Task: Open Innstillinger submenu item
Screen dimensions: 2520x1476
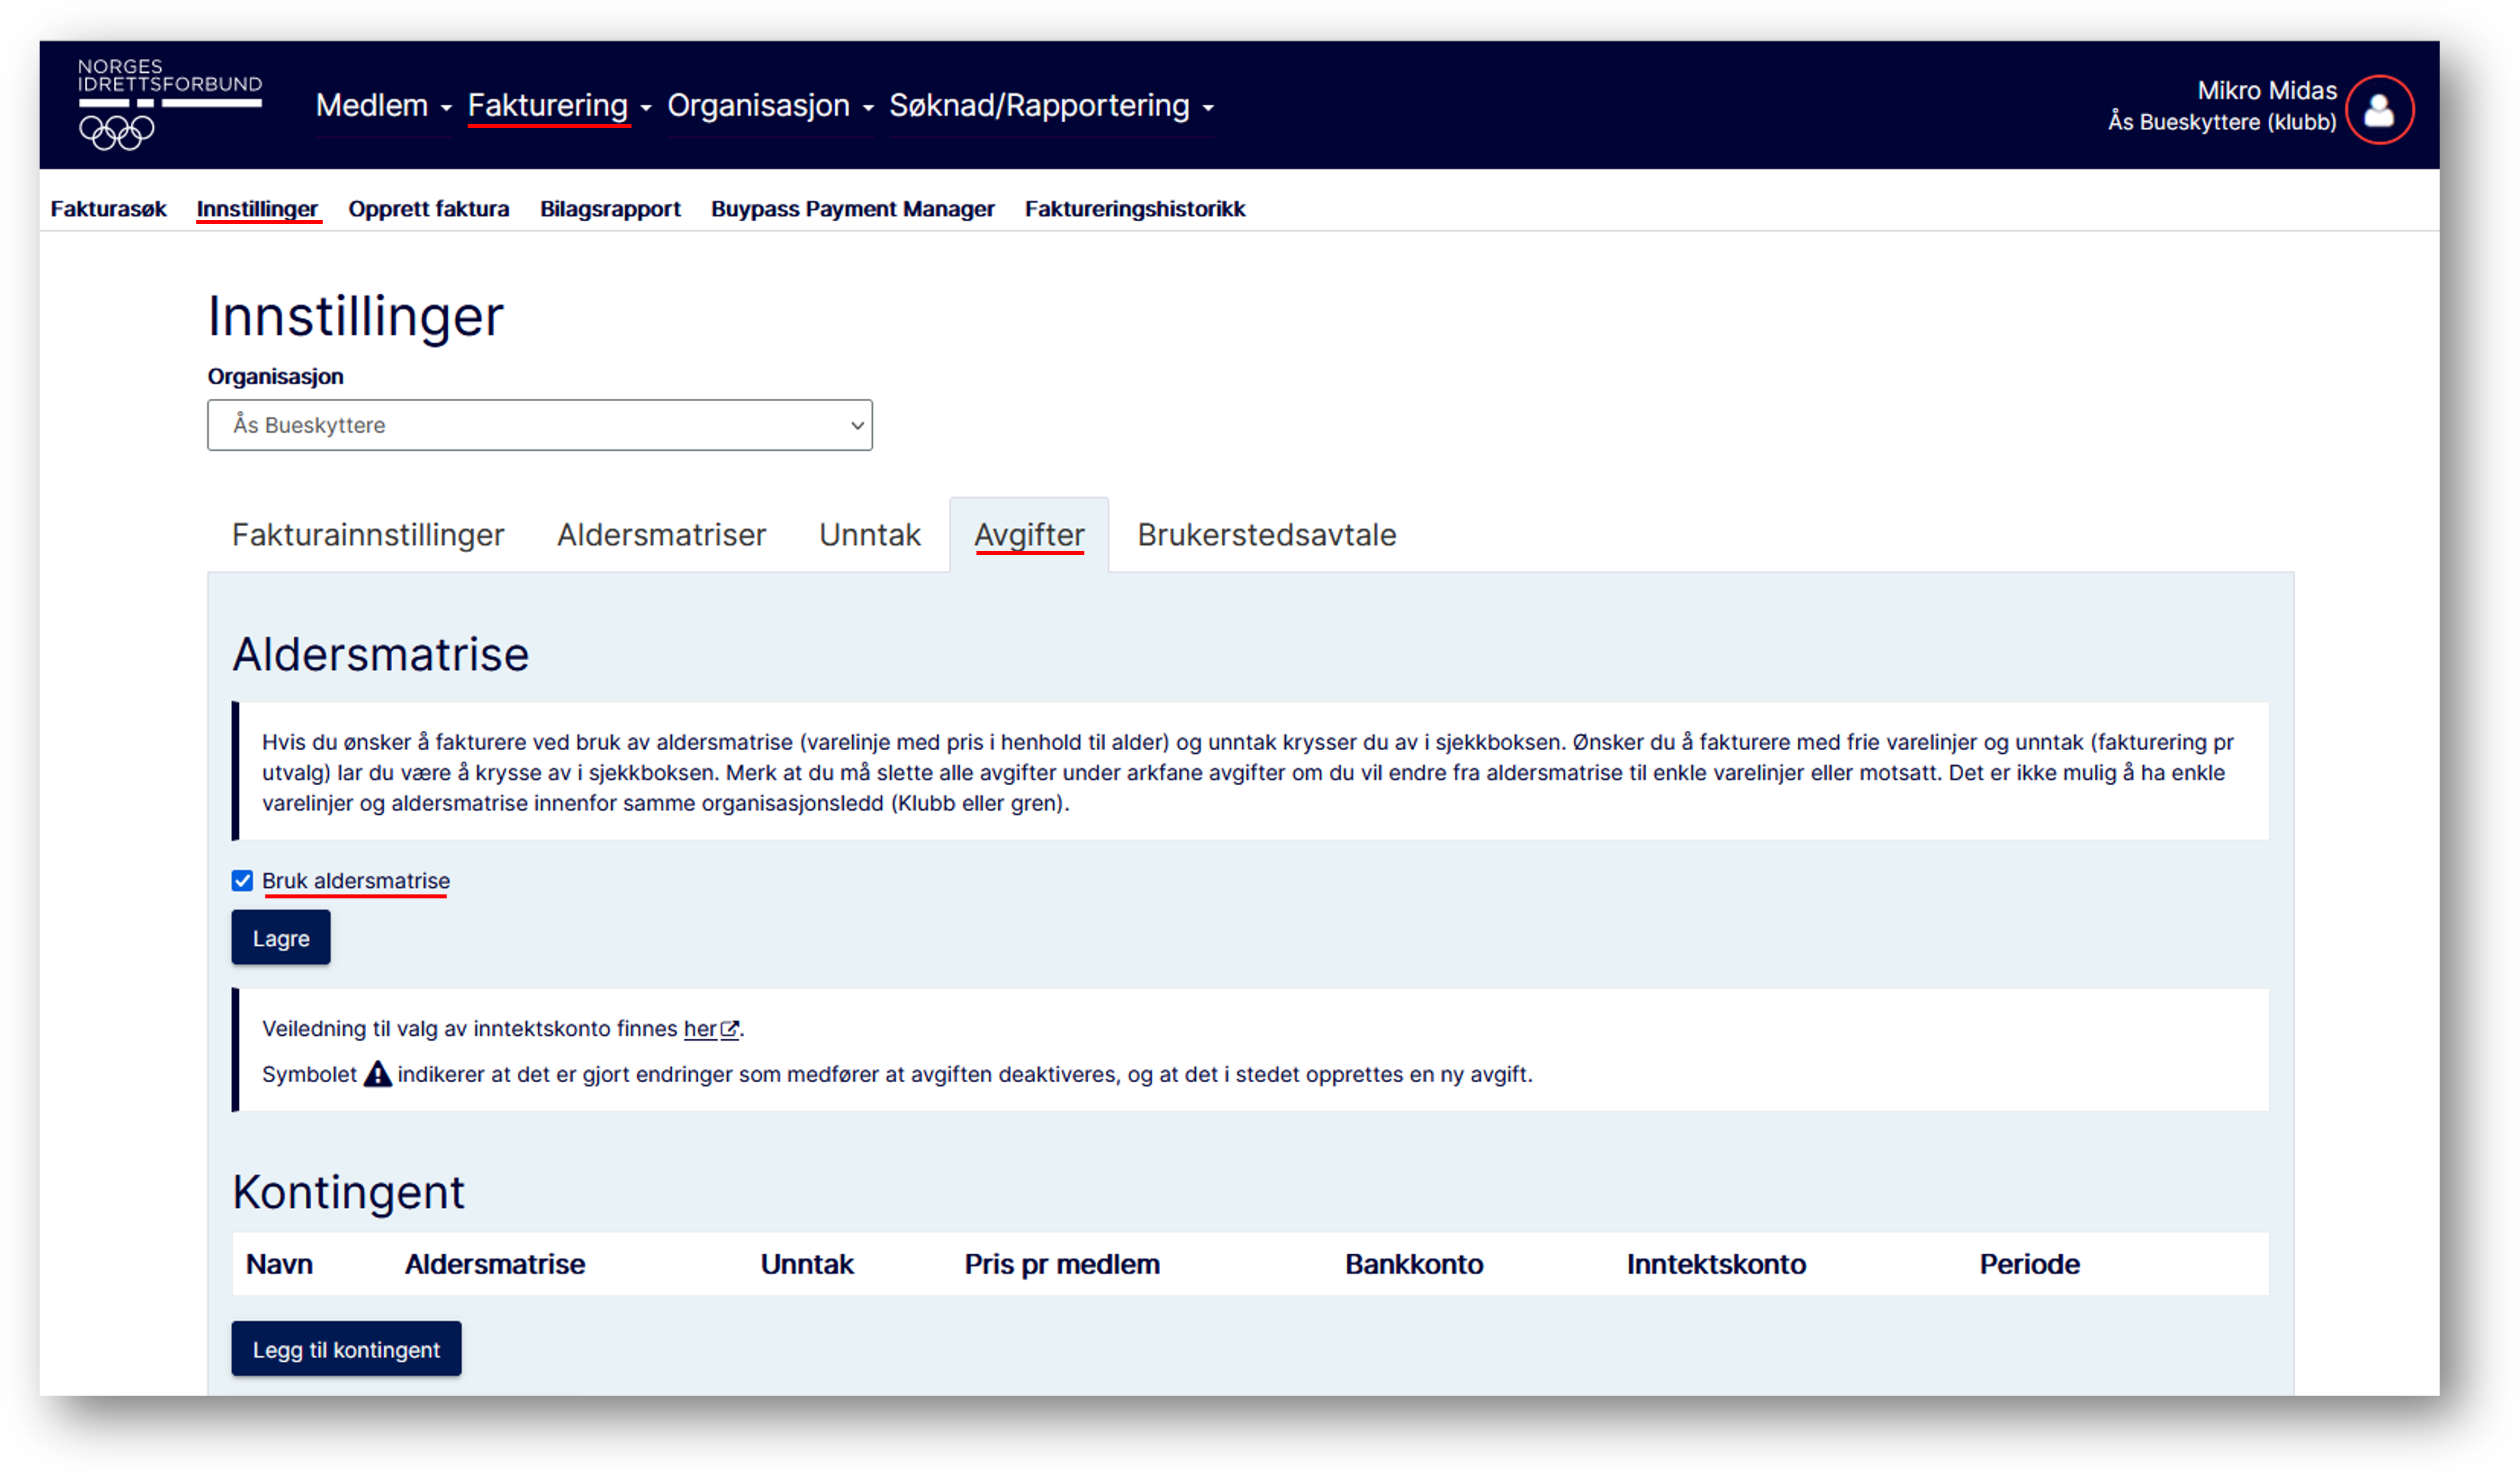Action: tap(257, 209)
